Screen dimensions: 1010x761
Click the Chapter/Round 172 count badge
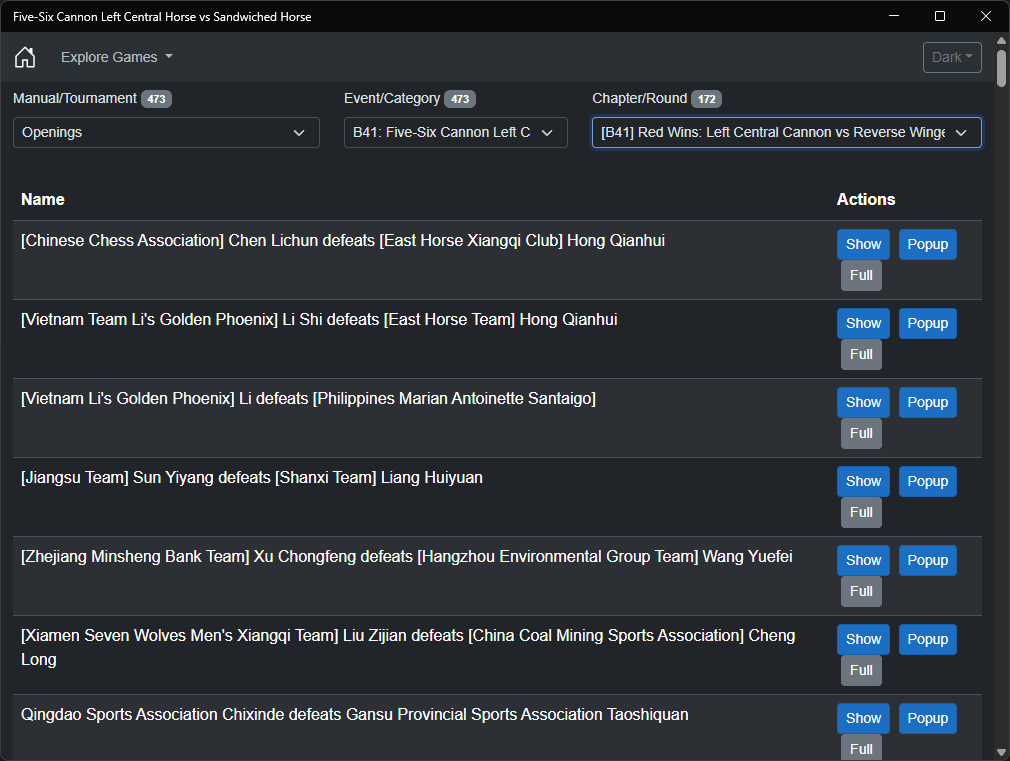(706, 99)
